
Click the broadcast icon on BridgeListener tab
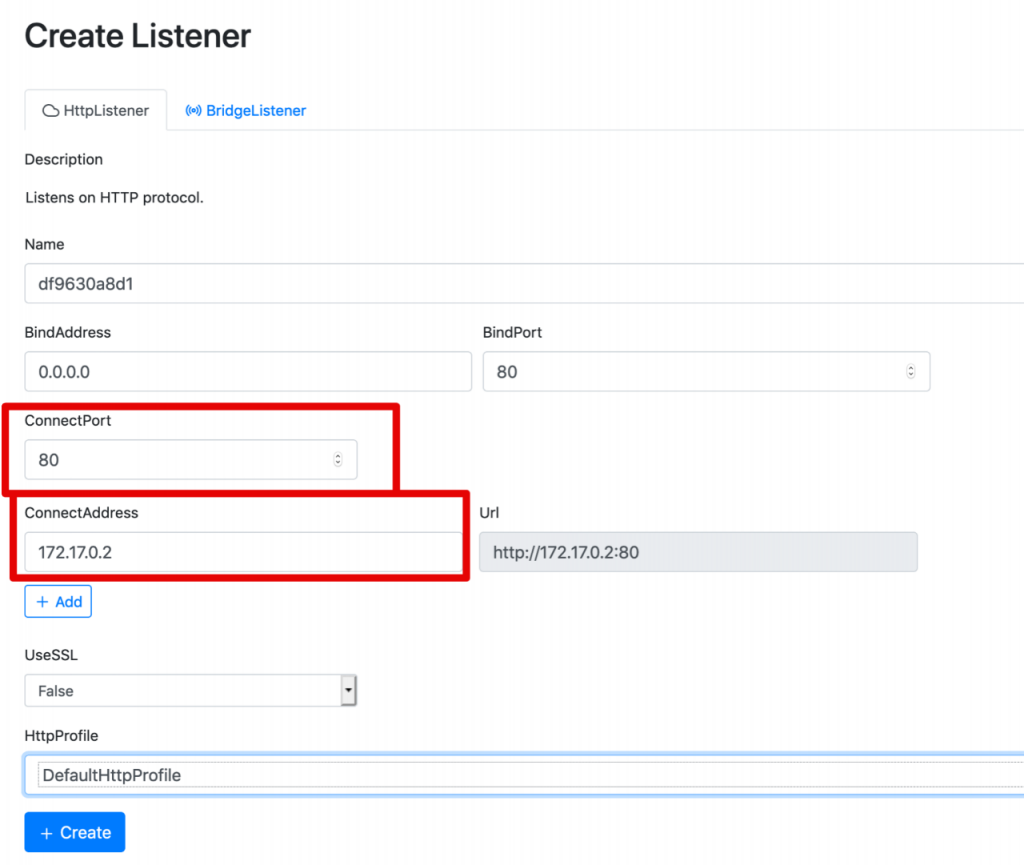(193, 111)
